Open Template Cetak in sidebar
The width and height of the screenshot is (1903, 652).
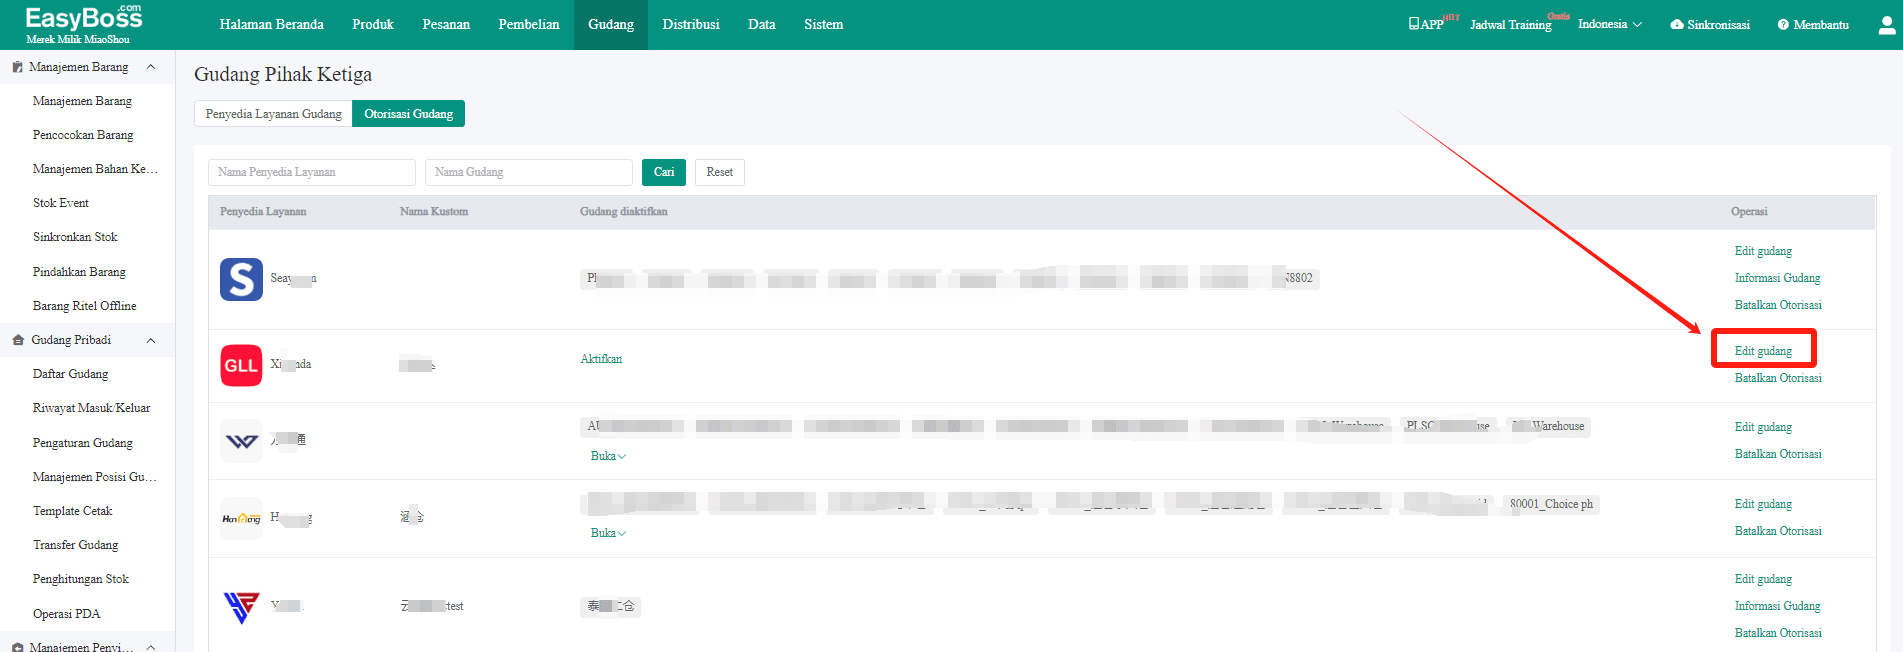click(x=72, y=511)
